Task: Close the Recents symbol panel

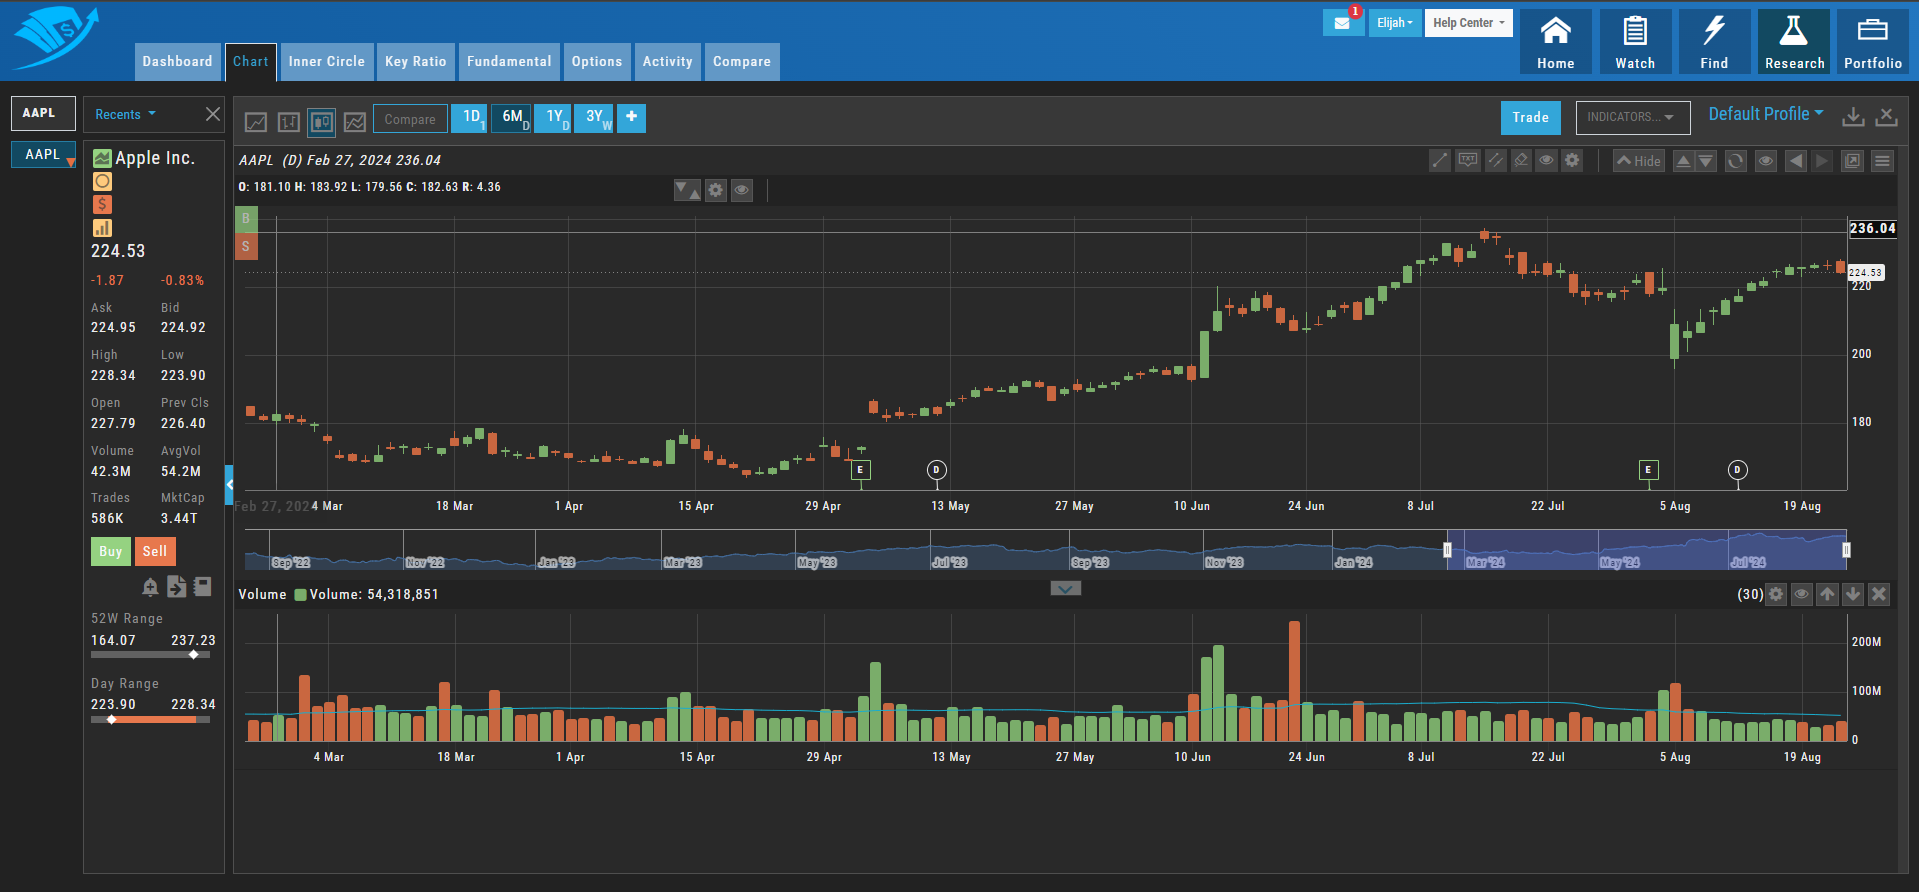Action: (x=213, y=114)
